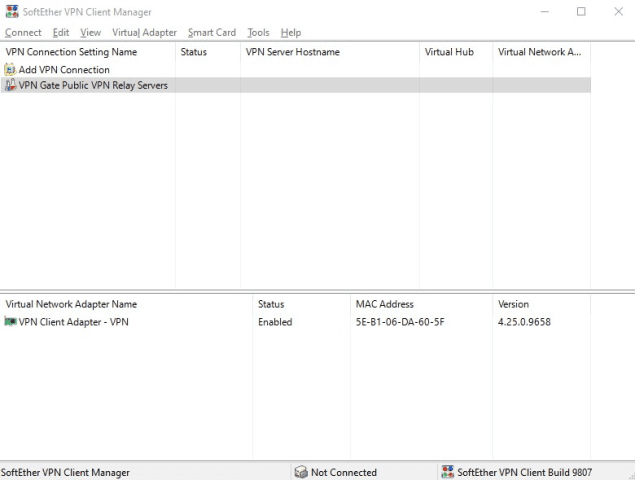The width and height of the screenshot is (635, 480).
Task: Click the Virtual Hub column header
Action: point(449,52)
